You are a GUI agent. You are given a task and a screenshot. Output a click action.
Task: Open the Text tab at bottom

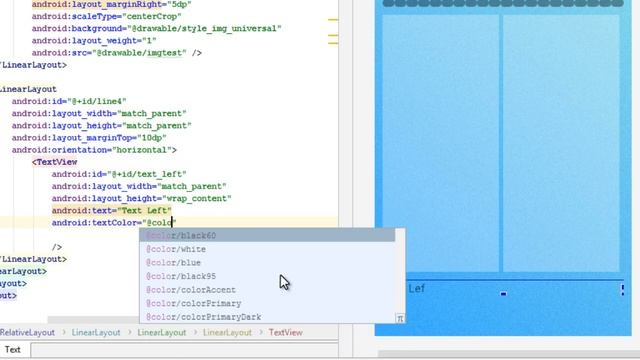(x=13, y=349)
